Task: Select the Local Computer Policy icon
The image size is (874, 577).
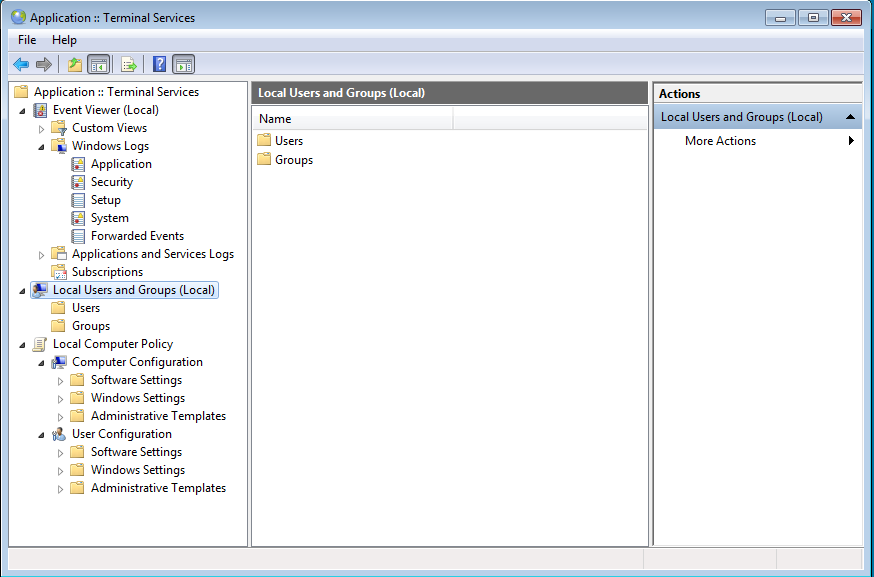Action: pyautogui.click(x=40, y=344)
